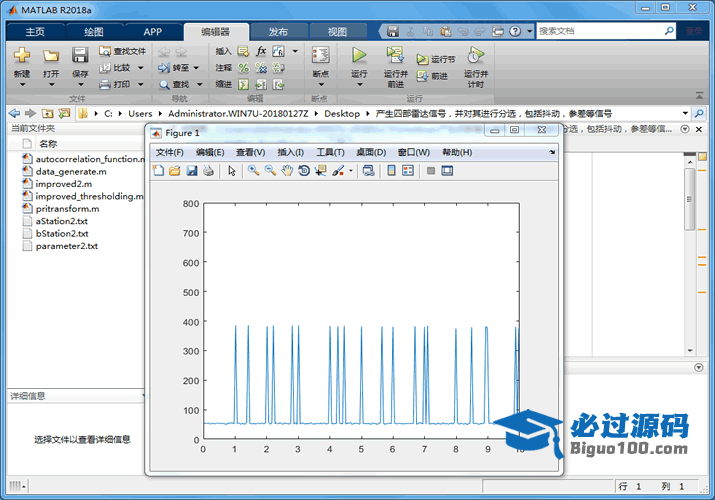The image size is (715, 500).
Task: Click 查找文件 (Find Files) in the ribbon
Action: tap(123, 51)
